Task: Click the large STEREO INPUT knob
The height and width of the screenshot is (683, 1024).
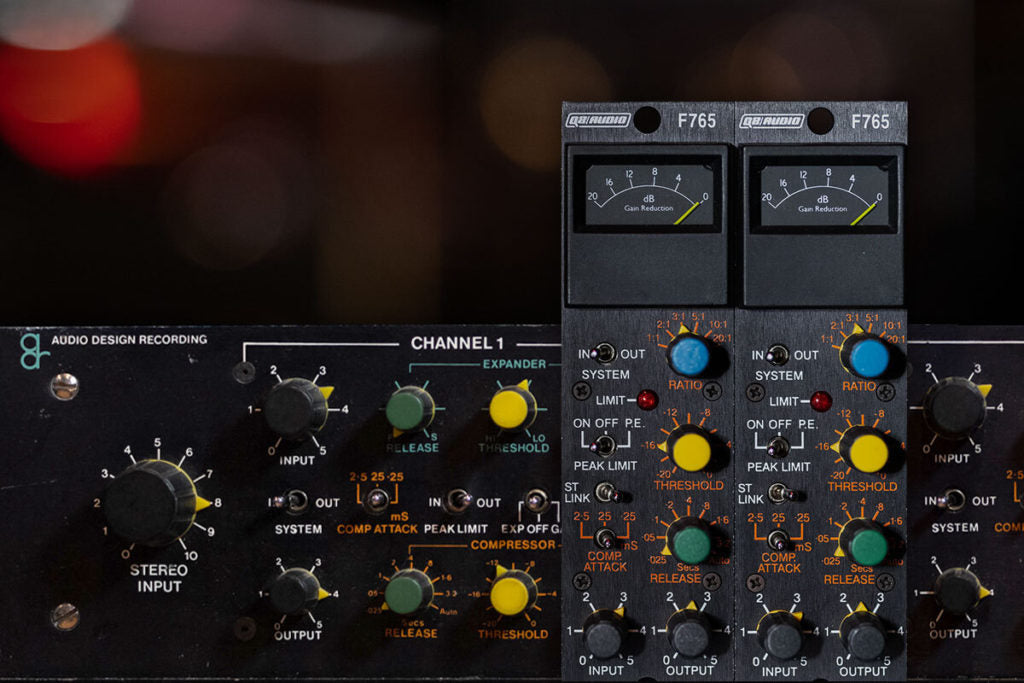Action: click(152, 503)
